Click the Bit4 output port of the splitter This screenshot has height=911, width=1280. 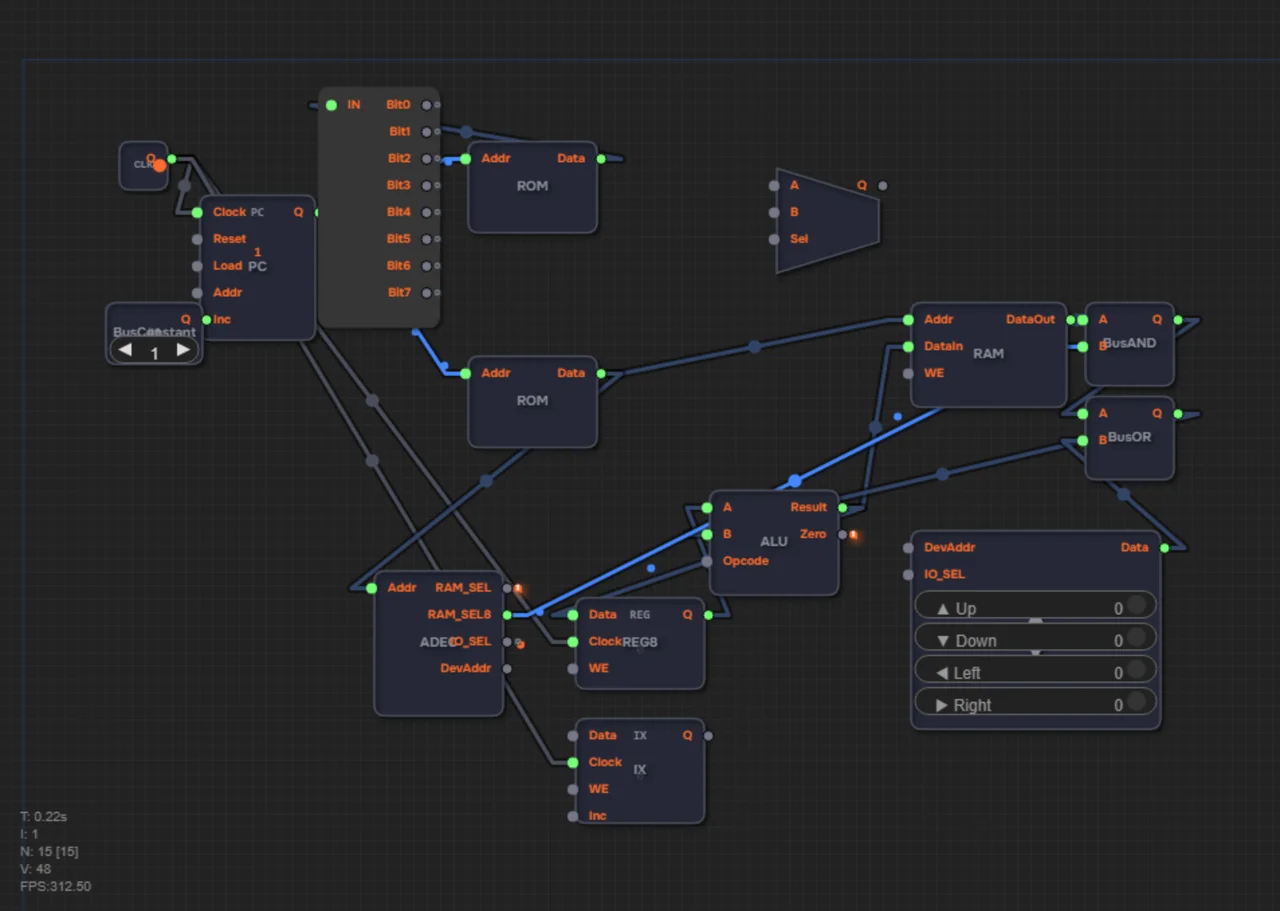[x=427, y=213]
